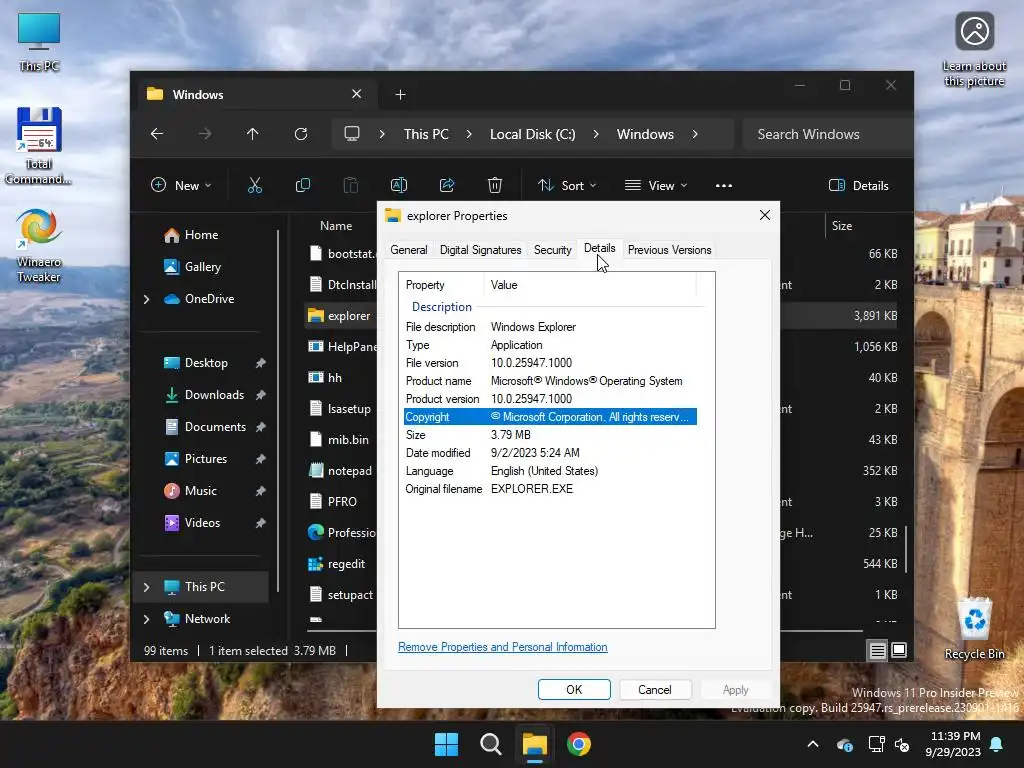Image resolution: width=1024 pixels, height=768 pixels.
Task: Click the Delete trash icon
Action: [x=495, y=185]
